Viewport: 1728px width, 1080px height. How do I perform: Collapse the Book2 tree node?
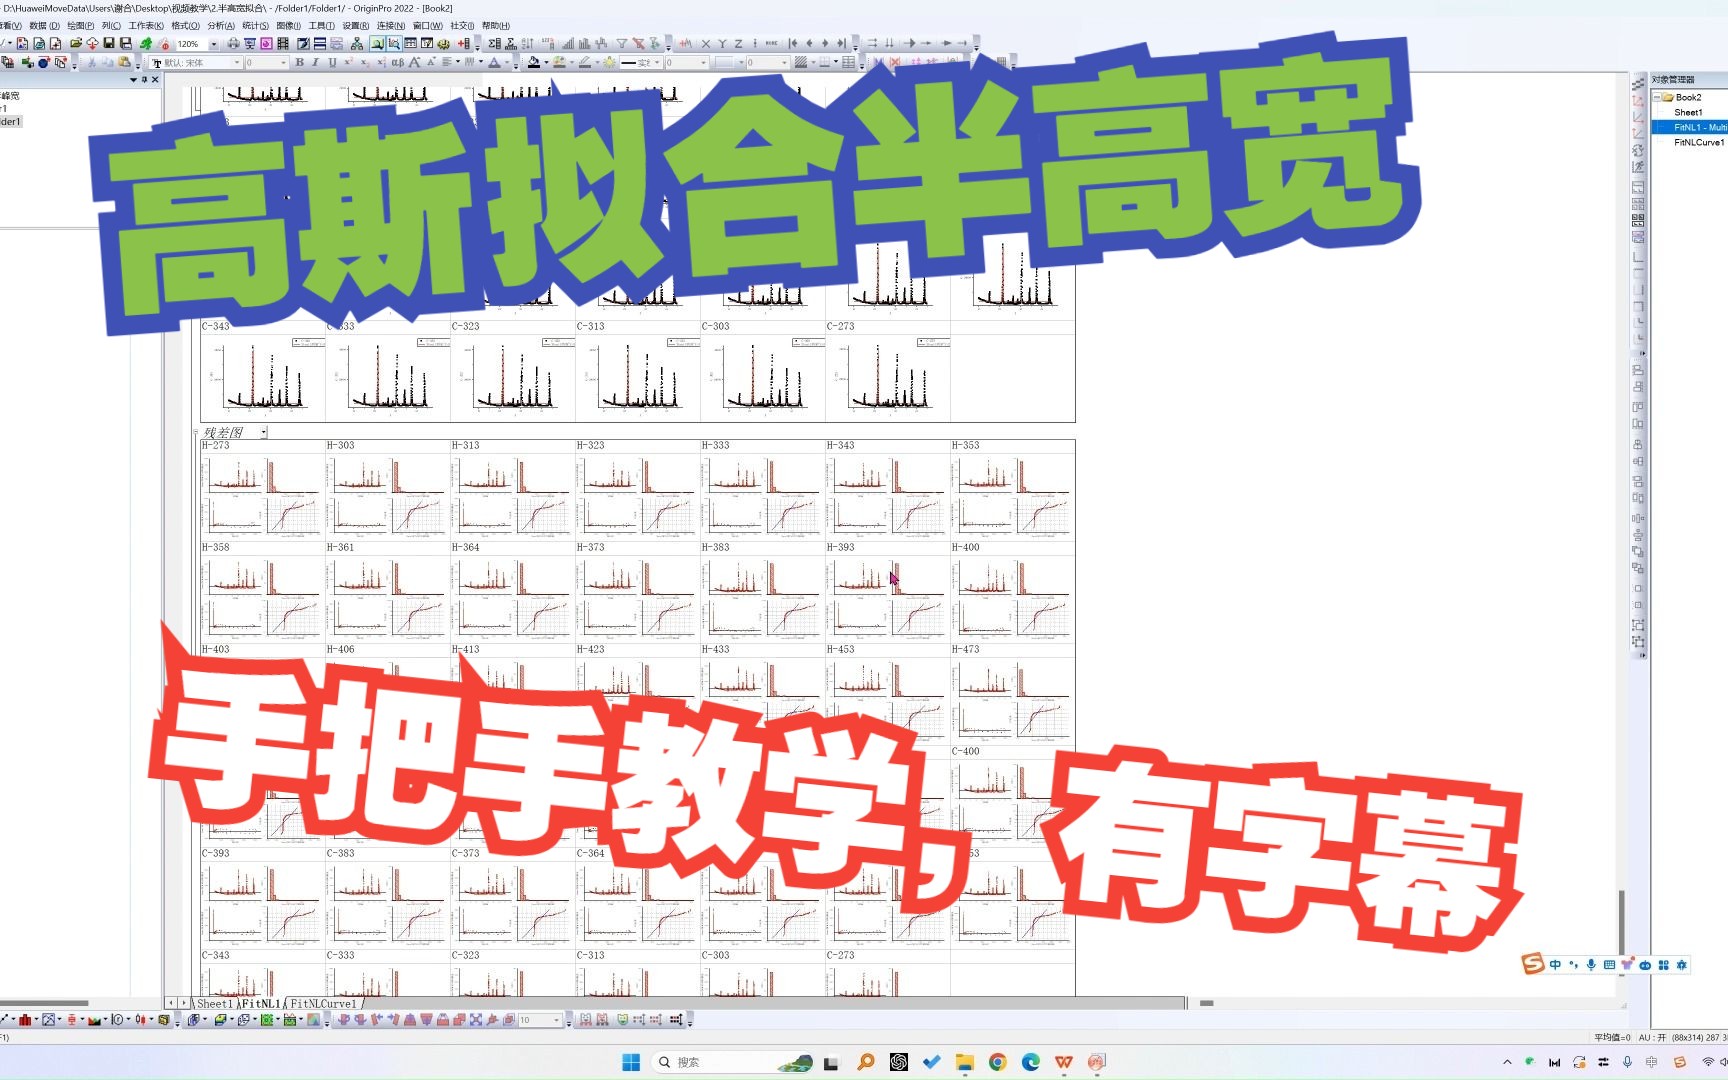pyautogui.click(x=1657, y=97)
